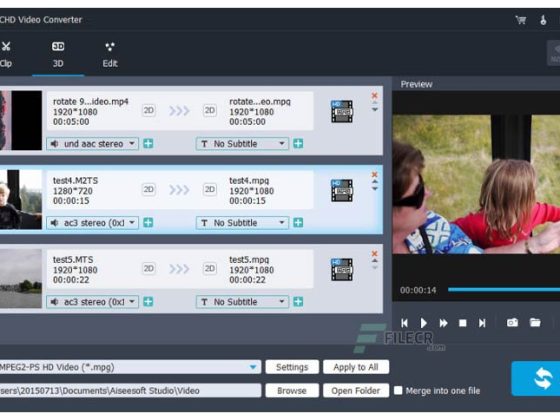Add audio track to test4.M2TS
Image resolution: width=560 pixels, height=420 pixels.
pos(148,222)
